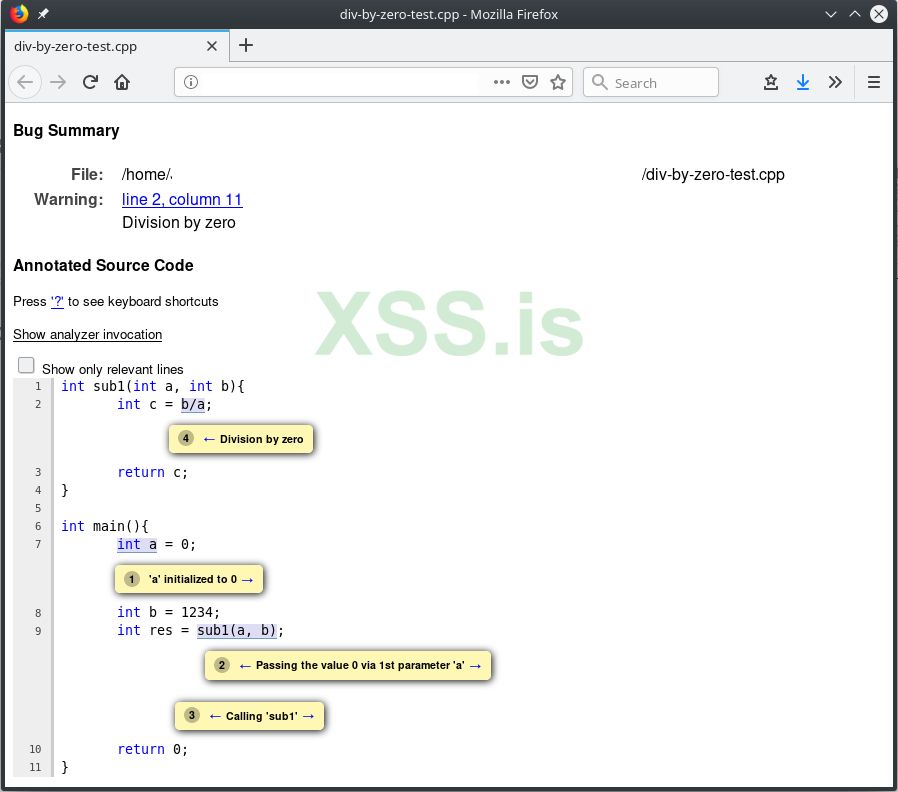The image size is (898, 792).
Task: Click the 'Bug Summary' heading
Action: [66, 131]
